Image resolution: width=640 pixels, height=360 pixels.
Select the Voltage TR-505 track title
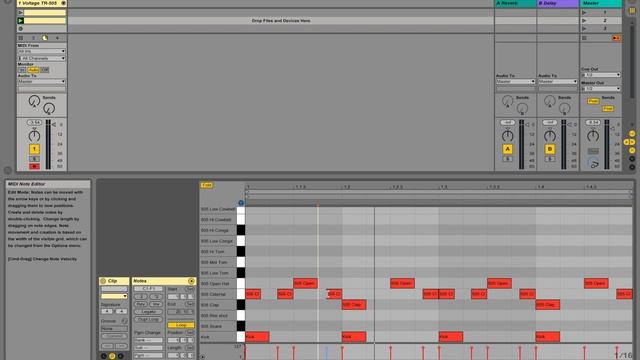pyautogui.click(x=41, y=3)
